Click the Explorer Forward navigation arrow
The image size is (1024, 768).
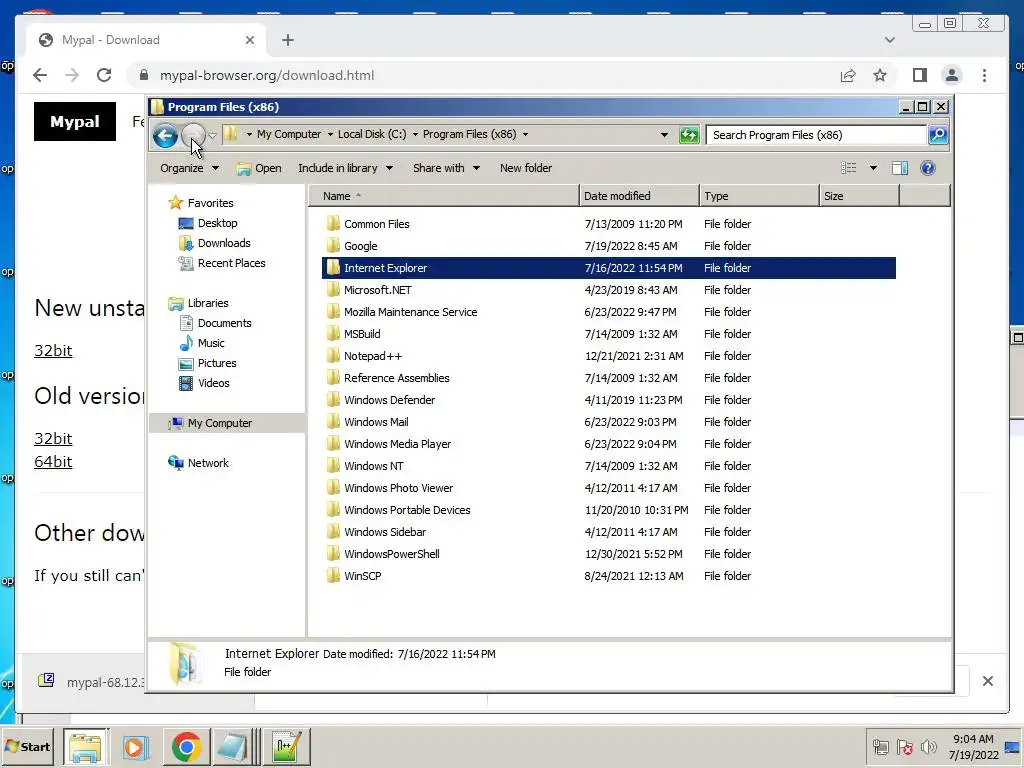click(193, 135)
